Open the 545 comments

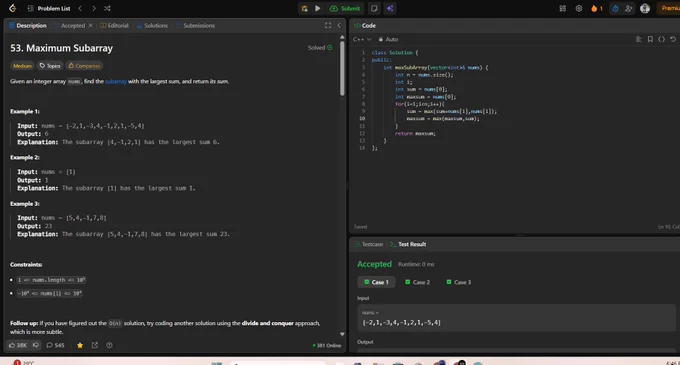coord(55,345)
